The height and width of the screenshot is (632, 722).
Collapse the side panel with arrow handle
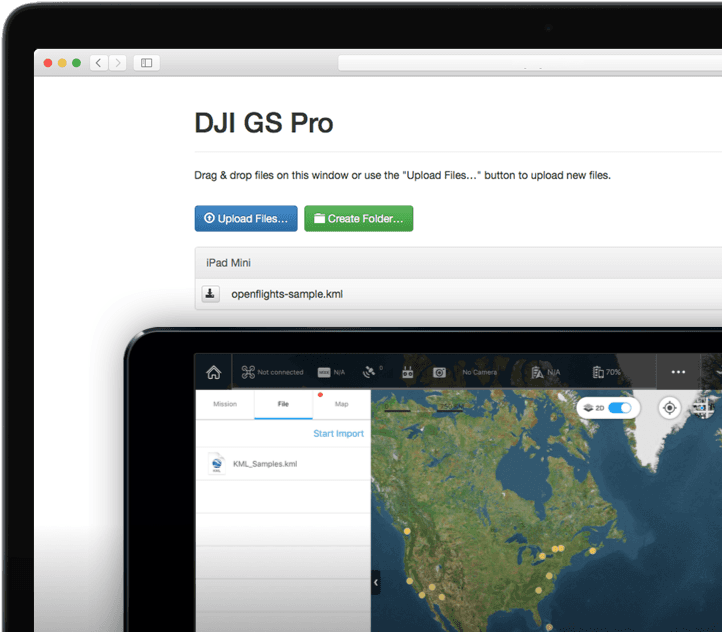click(x=376, y=582)
